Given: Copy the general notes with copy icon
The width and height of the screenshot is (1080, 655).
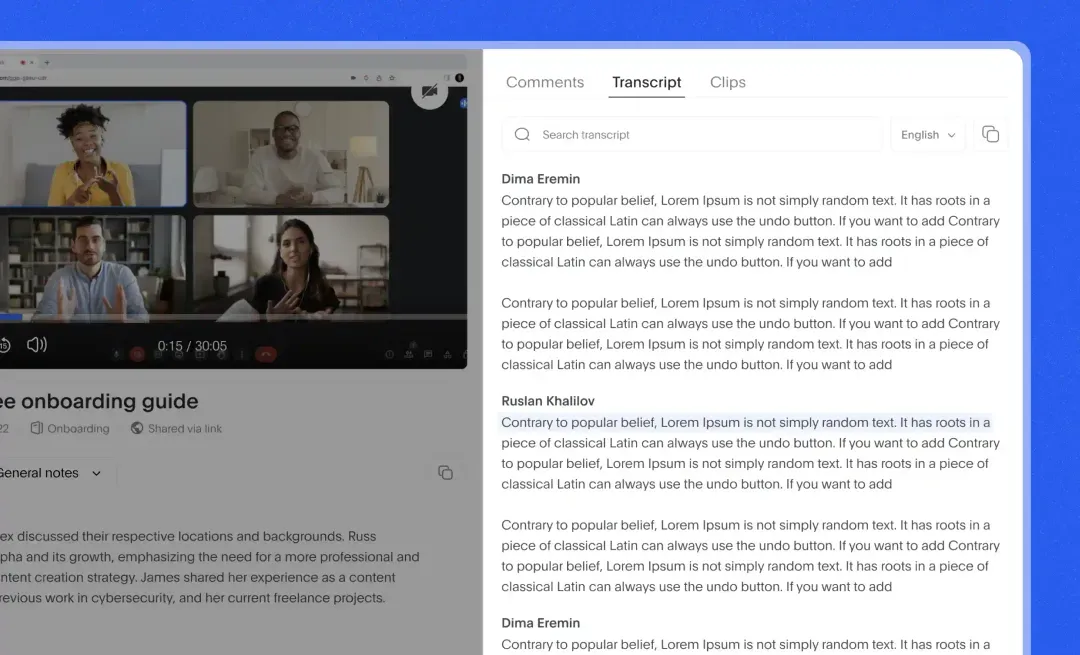Looking at the screenshot, I should [445, 473].
